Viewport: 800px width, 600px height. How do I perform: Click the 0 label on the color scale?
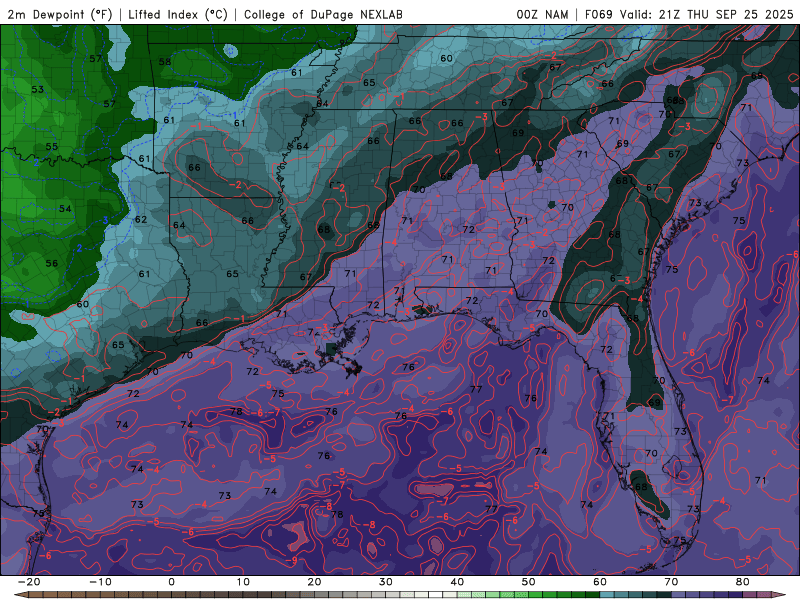[171, 582]
